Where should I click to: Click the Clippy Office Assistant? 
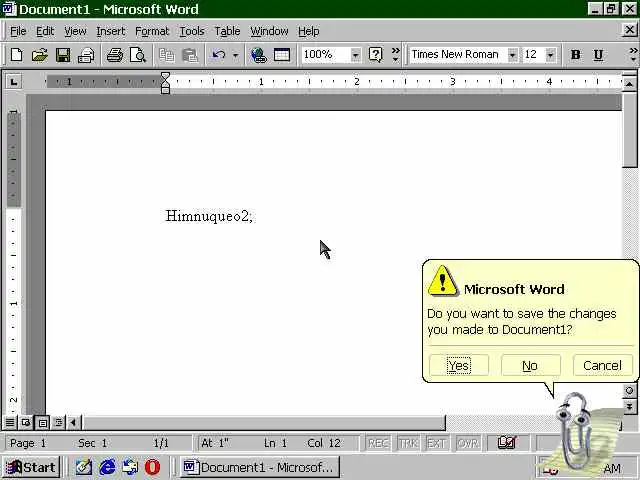pyautogui.click(x=578, y=433)
